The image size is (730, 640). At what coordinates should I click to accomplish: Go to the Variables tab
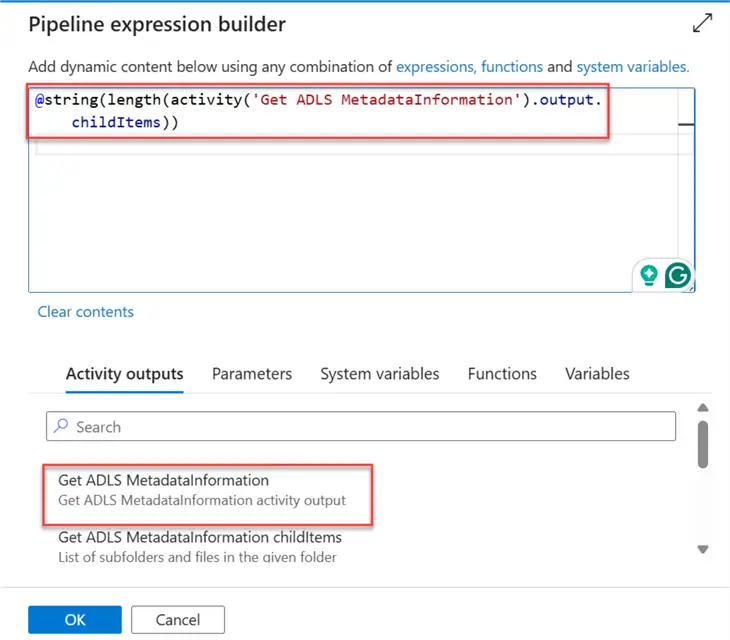[597, 374]
